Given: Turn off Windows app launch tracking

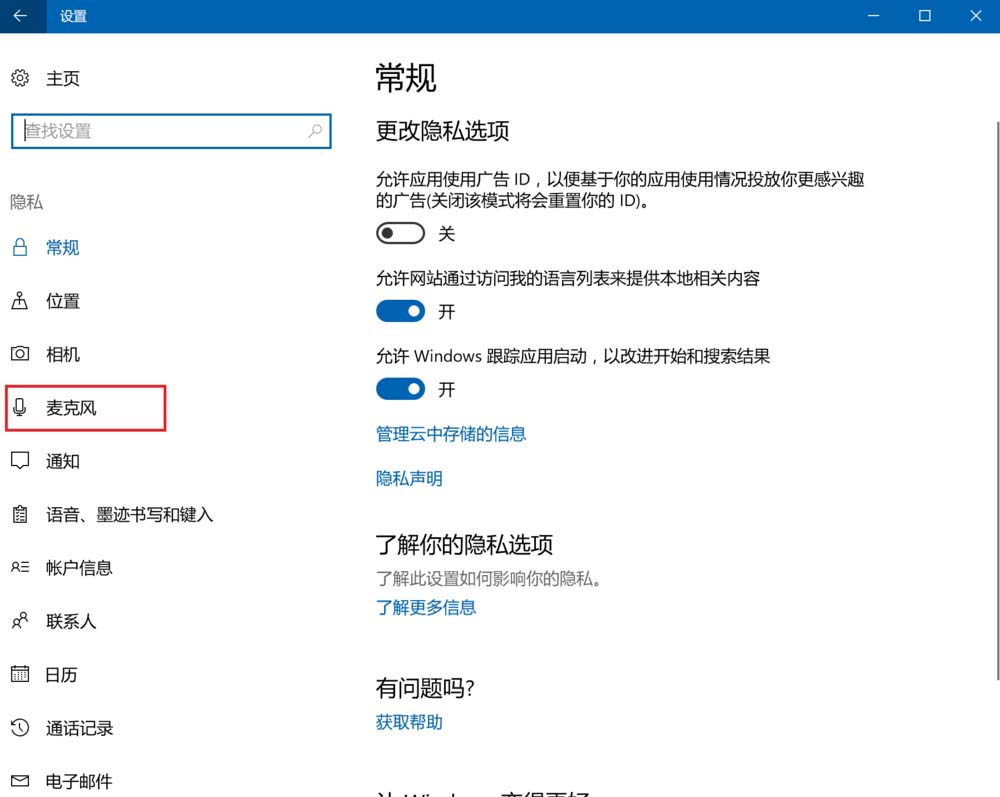Looking at the screenshot, I should [400, 389].
